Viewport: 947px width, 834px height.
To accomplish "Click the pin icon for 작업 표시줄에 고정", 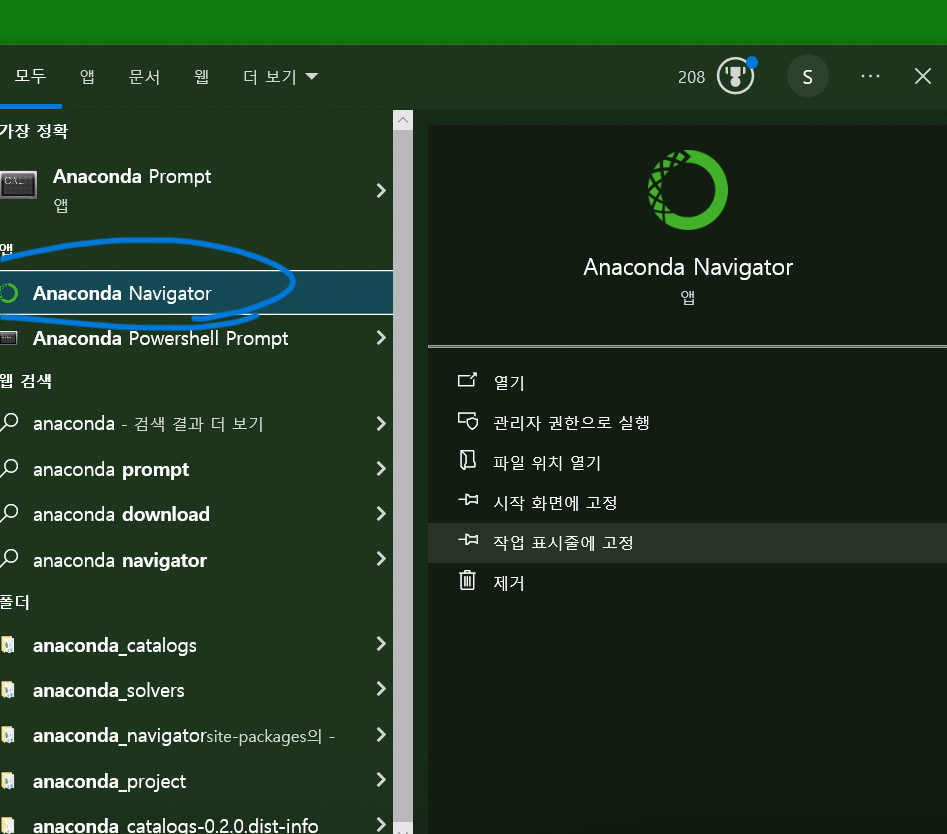I will pos(468,540).
